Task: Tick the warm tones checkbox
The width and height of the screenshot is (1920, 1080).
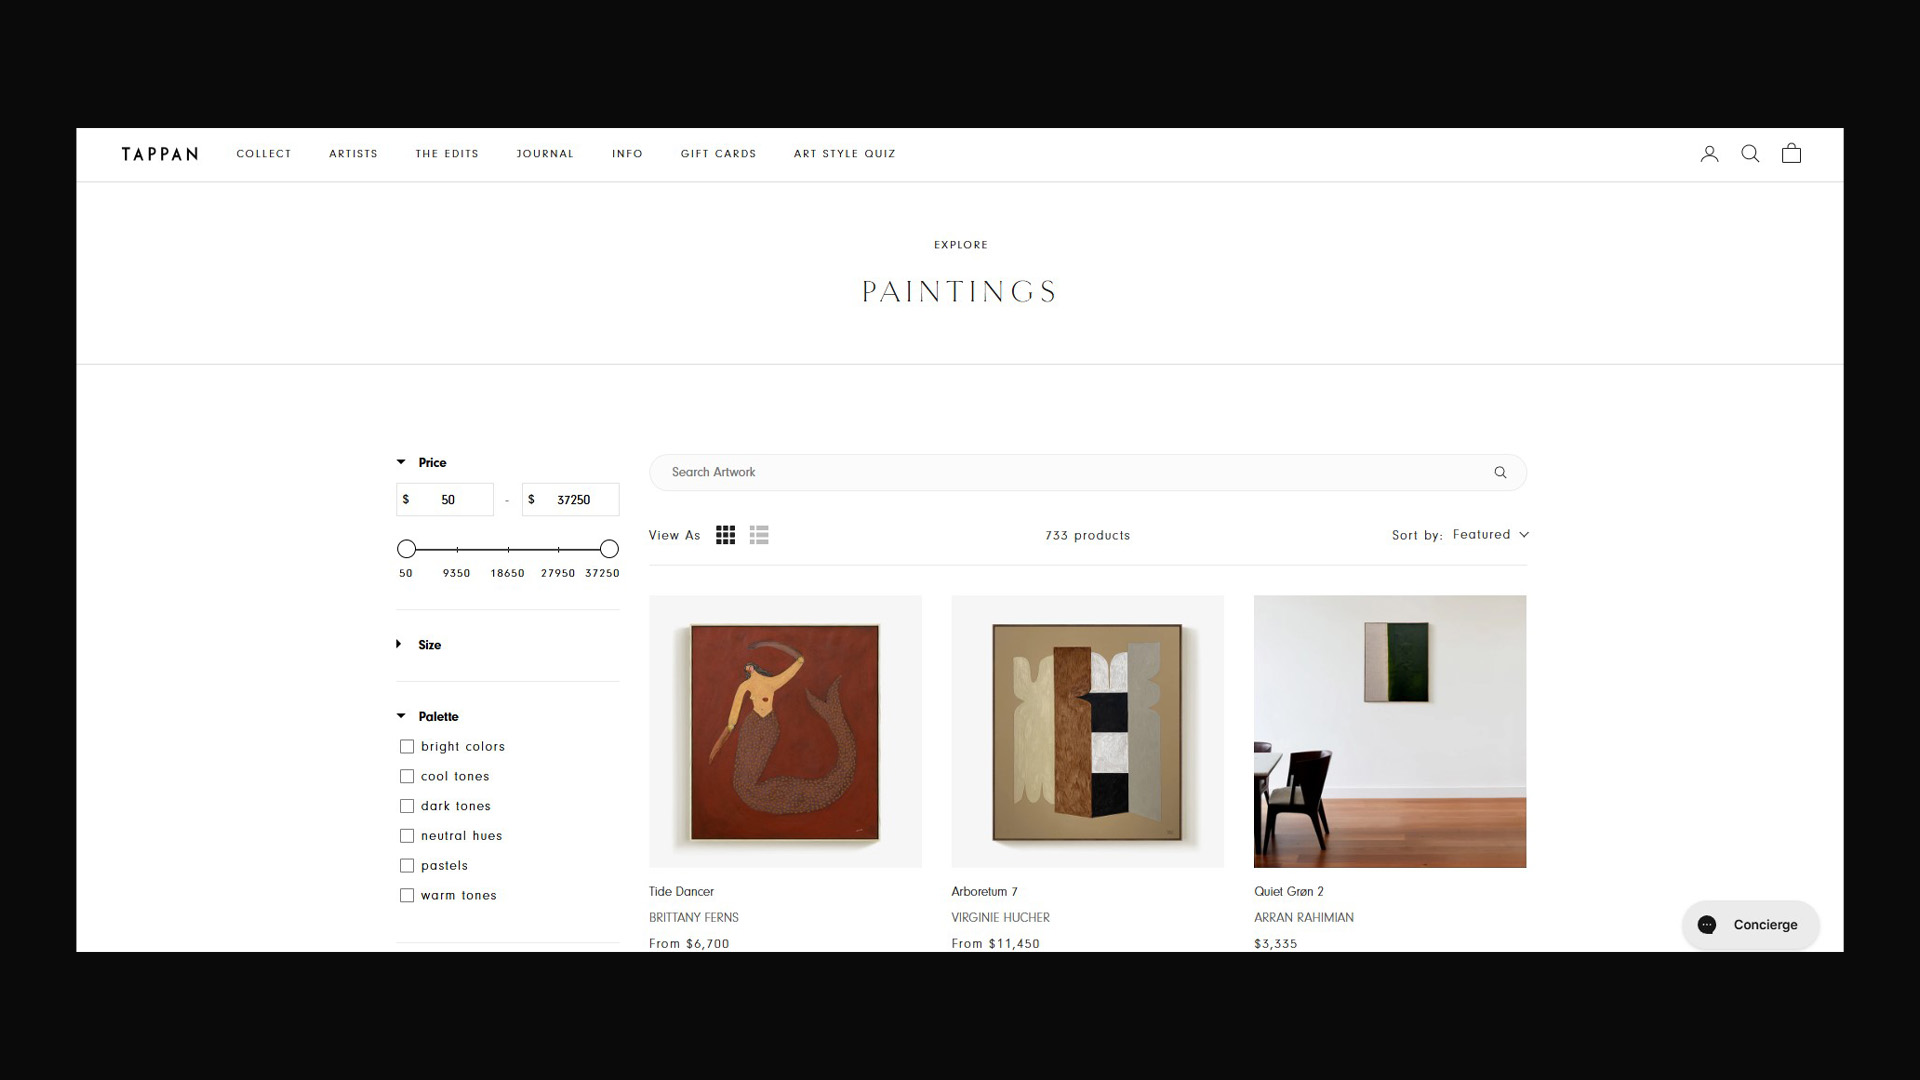Action: point(407,896)
